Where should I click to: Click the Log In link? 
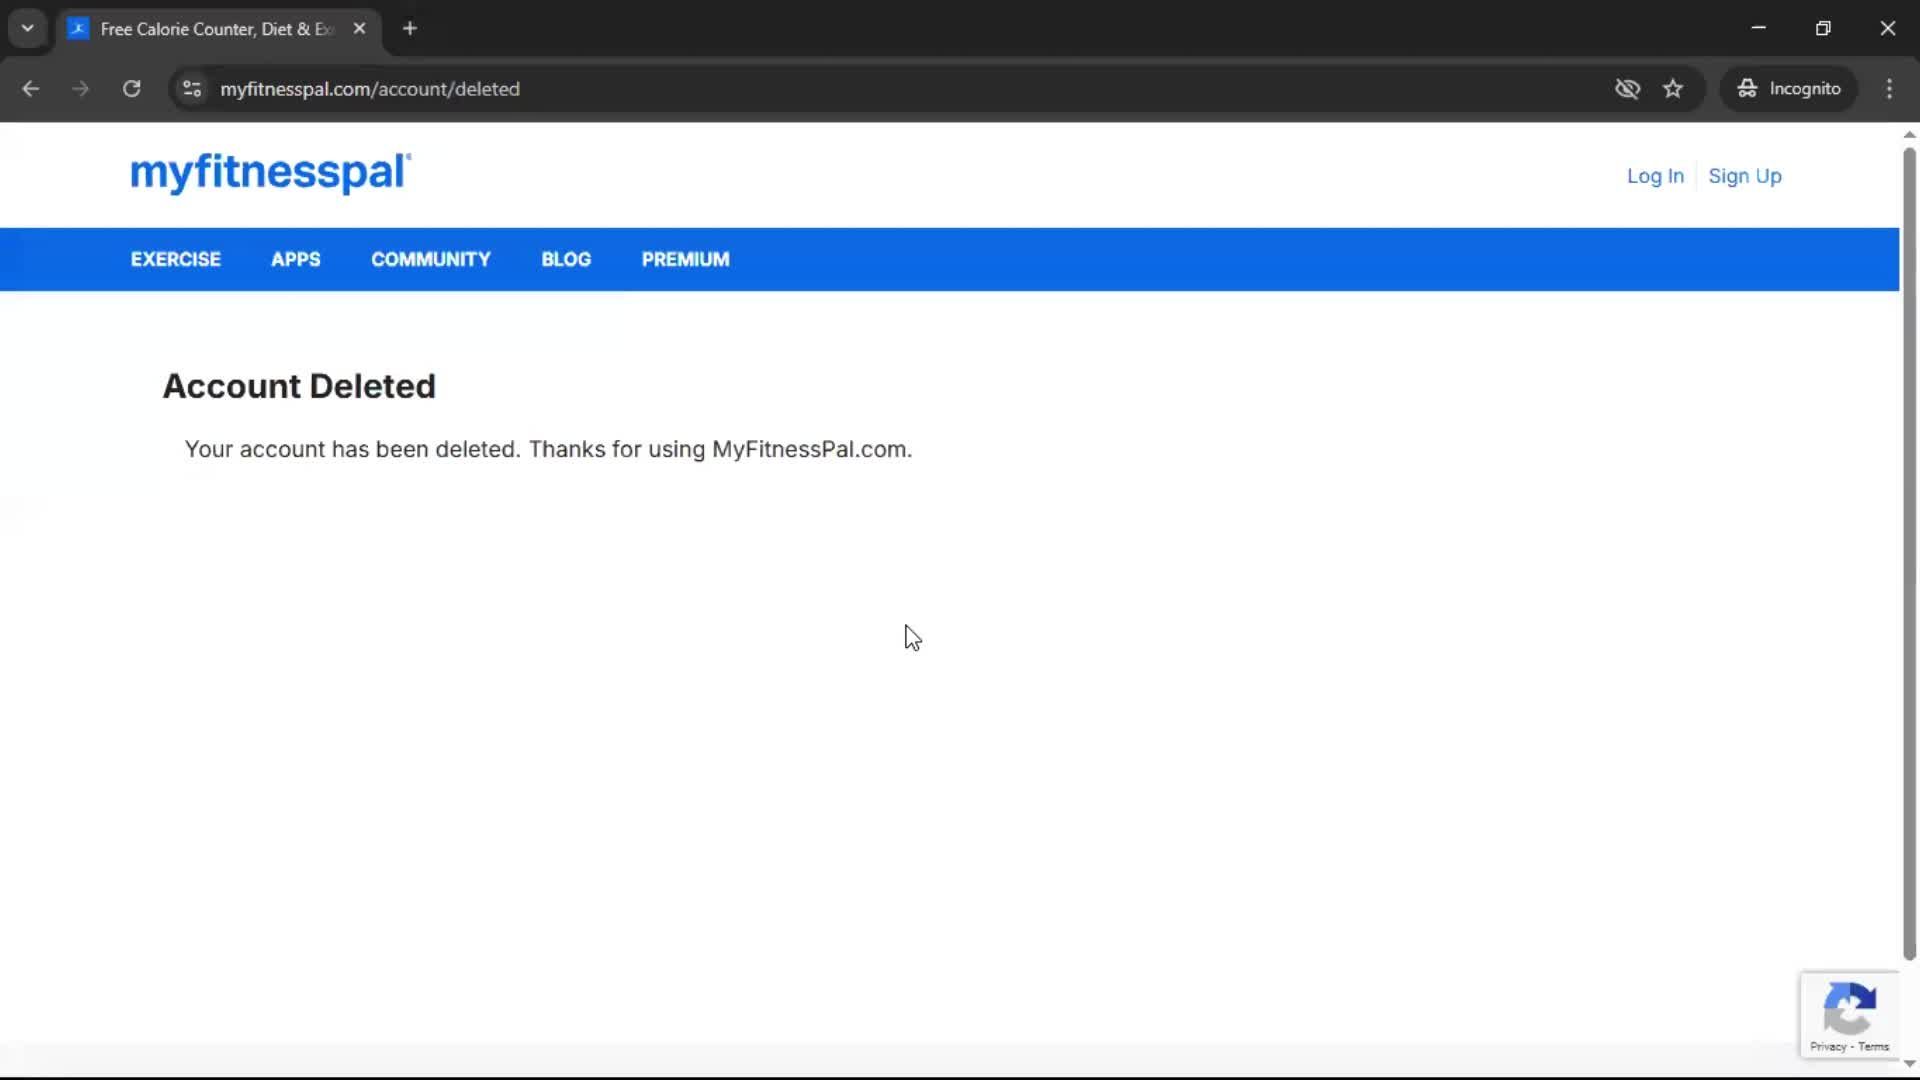(x=1655, y=176)
